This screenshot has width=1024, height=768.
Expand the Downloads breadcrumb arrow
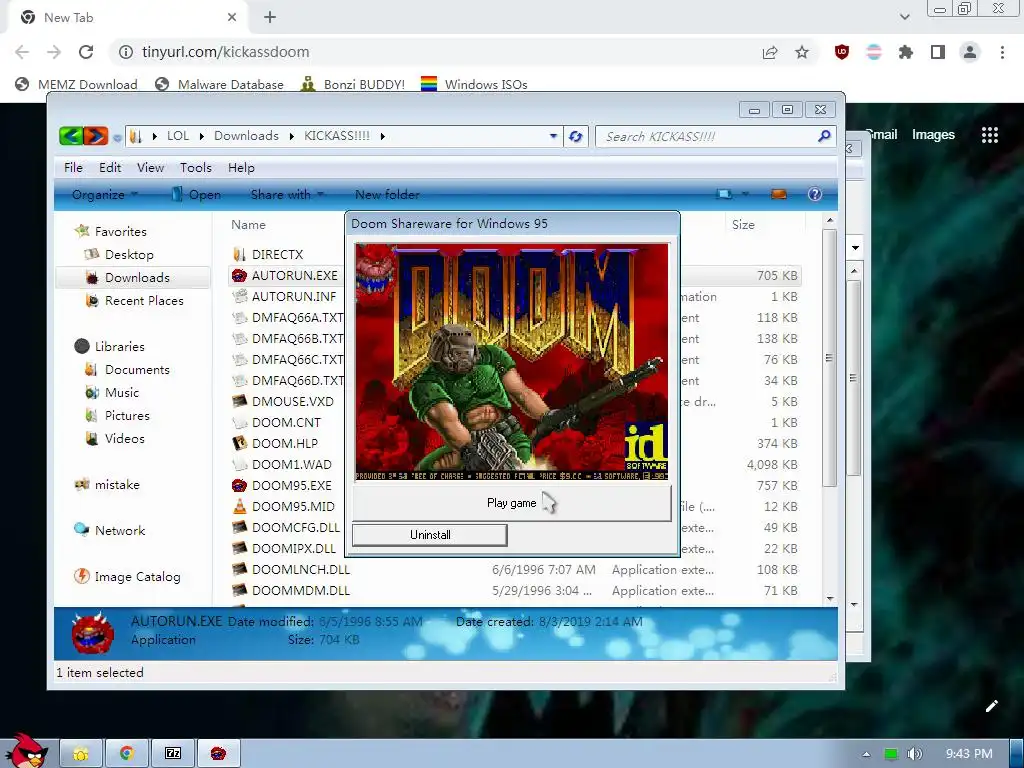coord(292,136)
